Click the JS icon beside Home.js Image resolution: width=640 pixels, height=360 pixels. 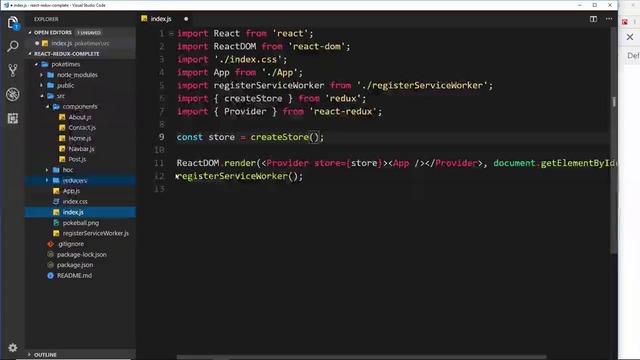pyautogui.click(x=62, y=138)
